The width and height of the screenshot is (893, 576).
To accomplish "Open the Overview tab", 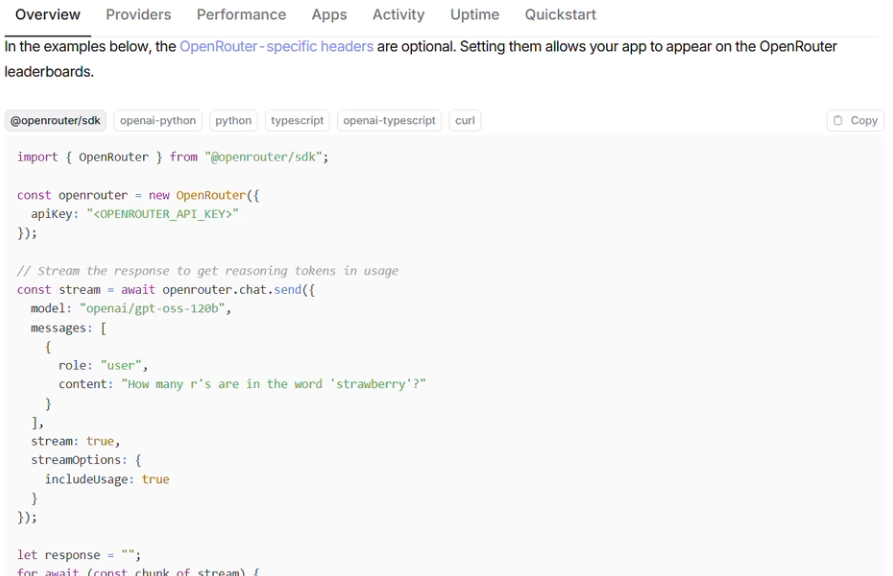I will [x=48, y=15].
